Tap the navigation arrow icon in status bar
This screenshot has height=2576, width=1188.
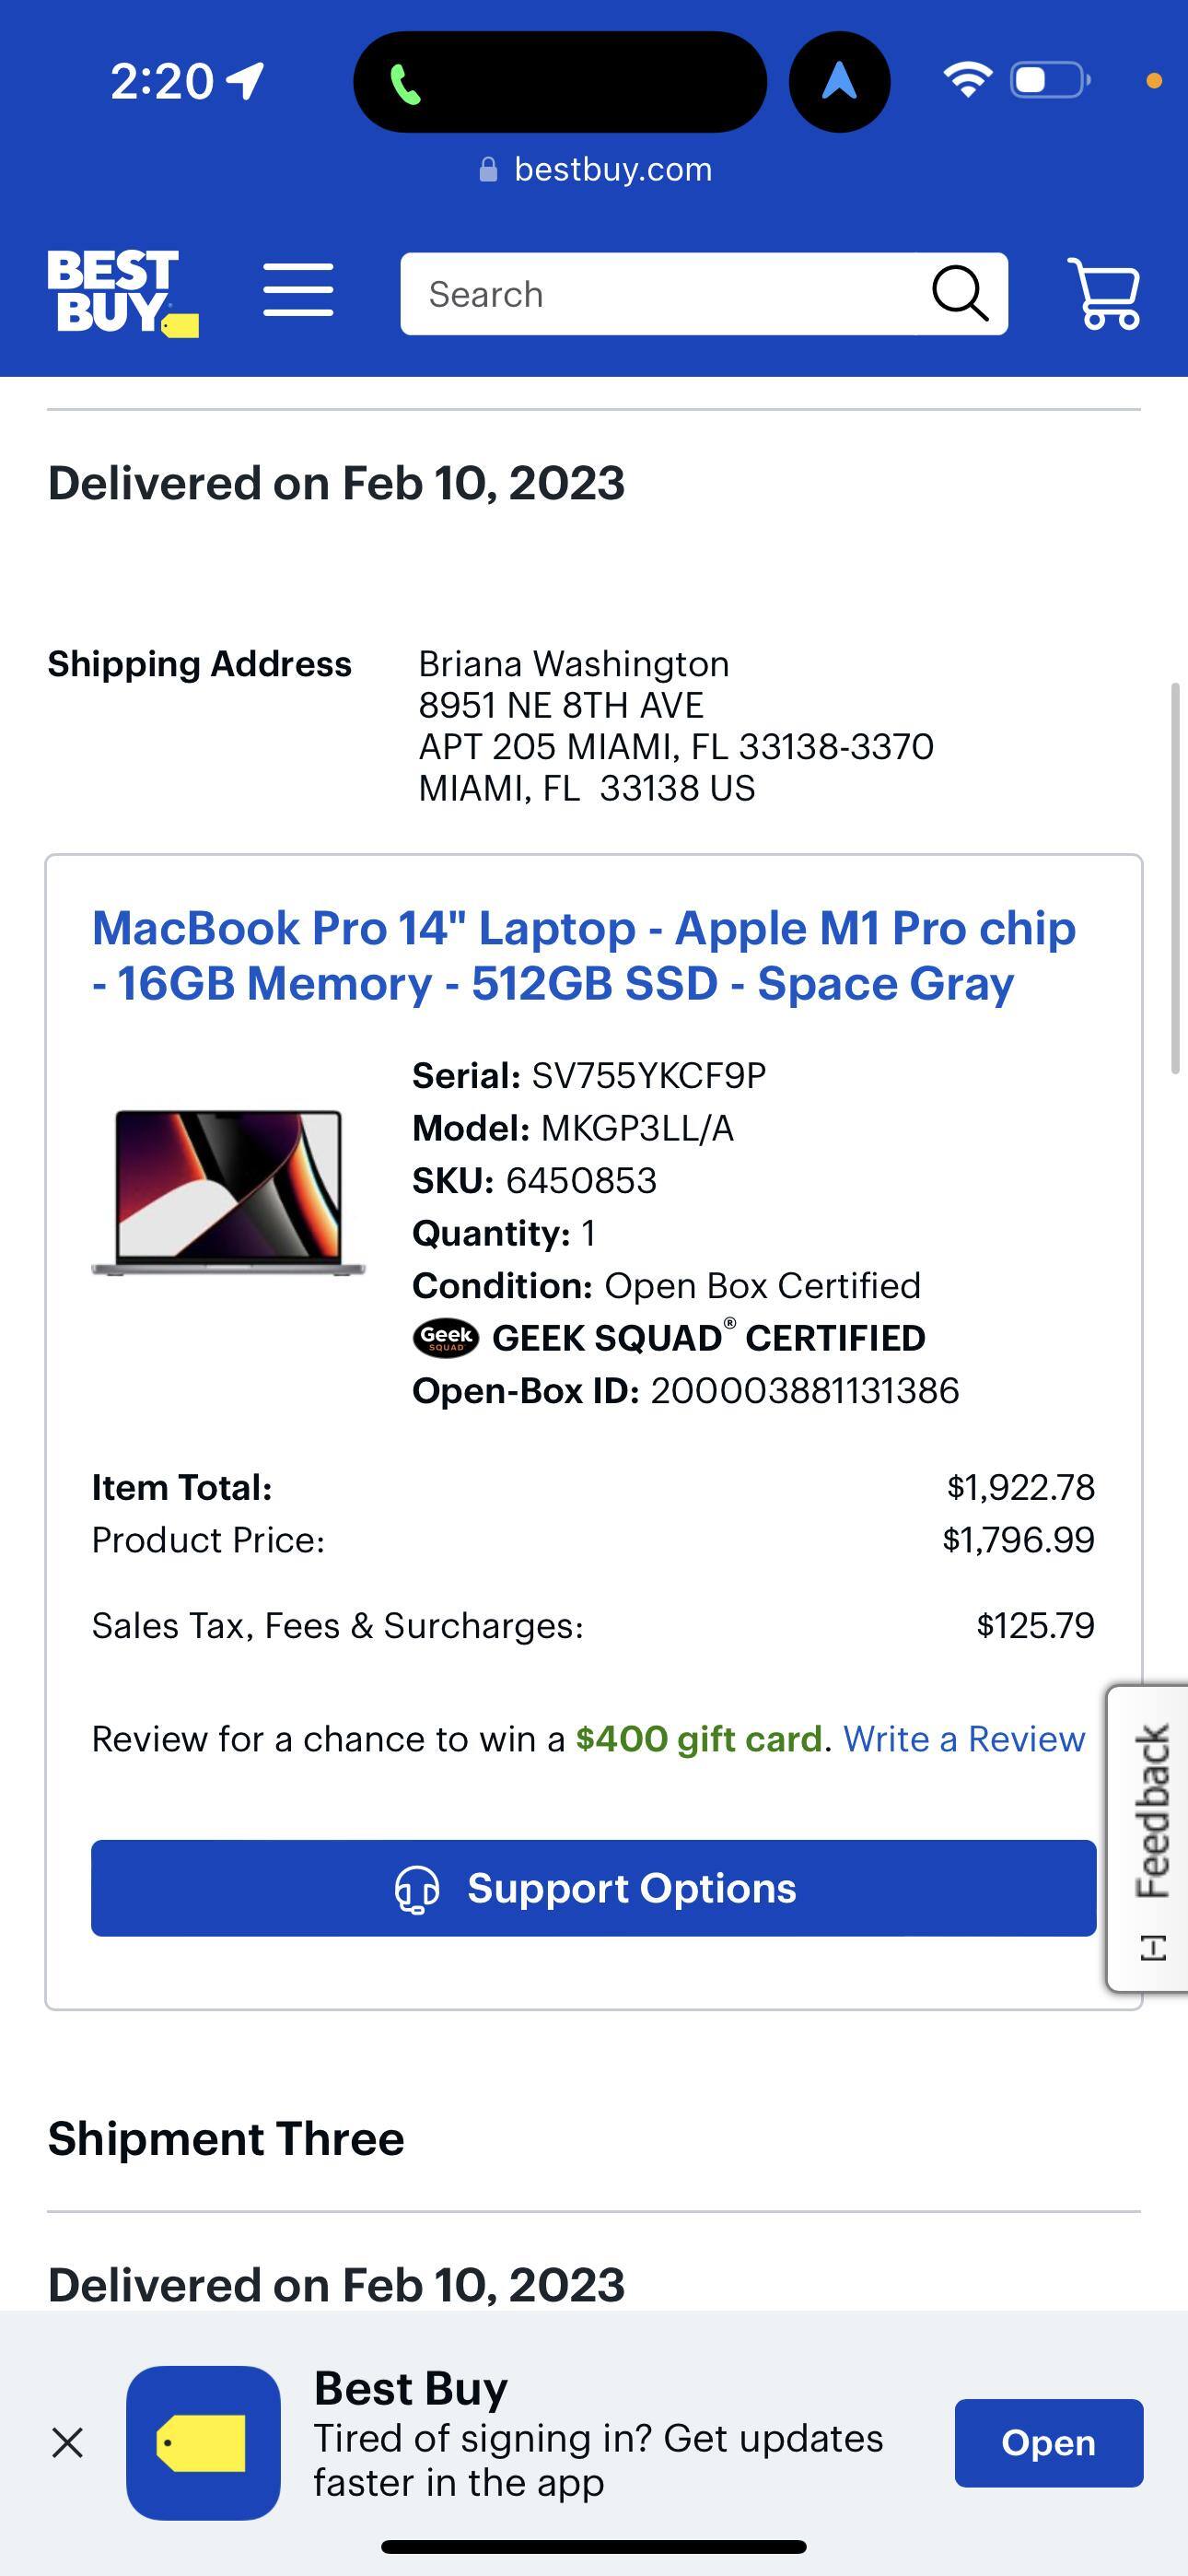(840, 80)
